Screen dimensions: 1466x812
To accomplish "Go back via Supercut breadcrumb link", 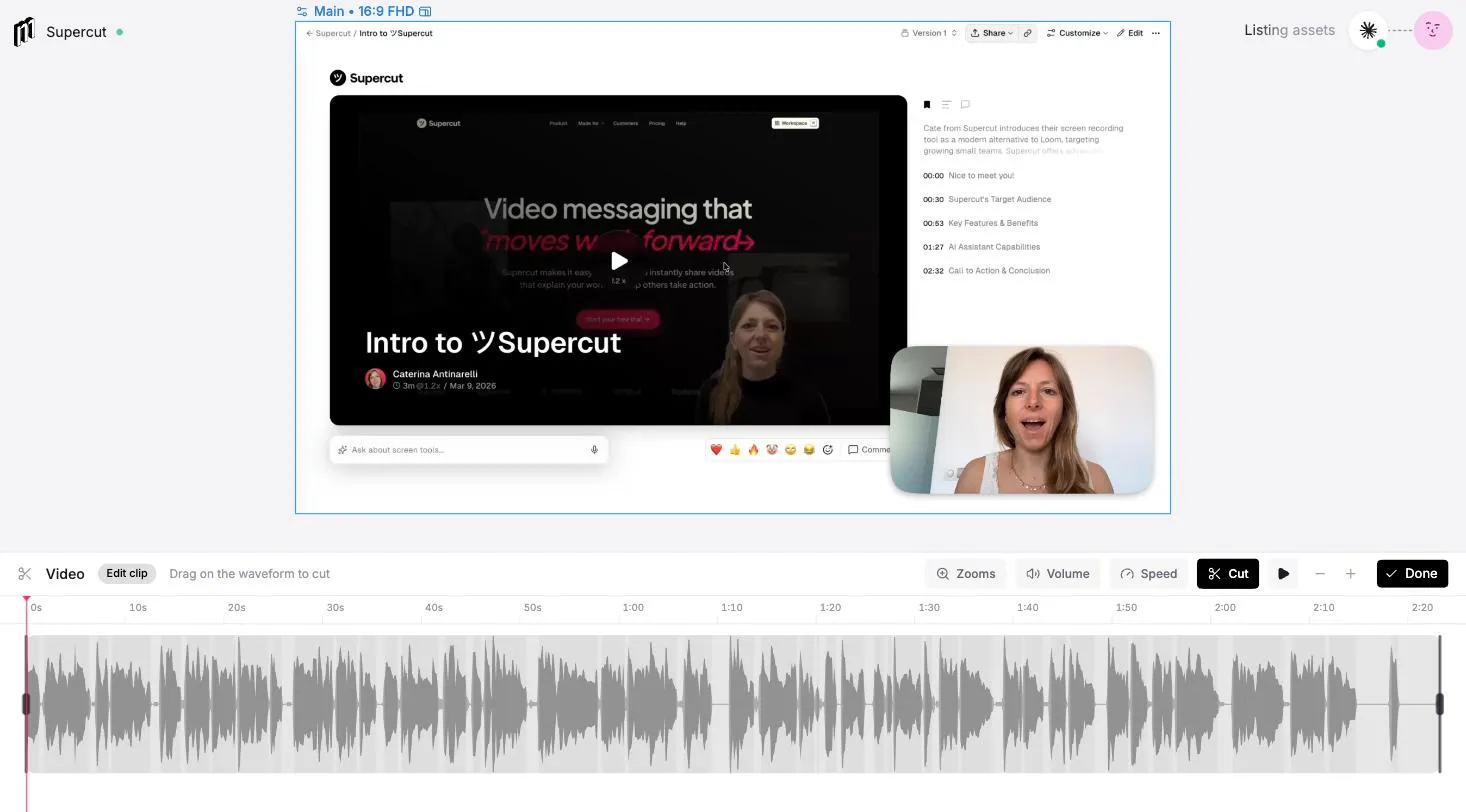I will (329, 33).
